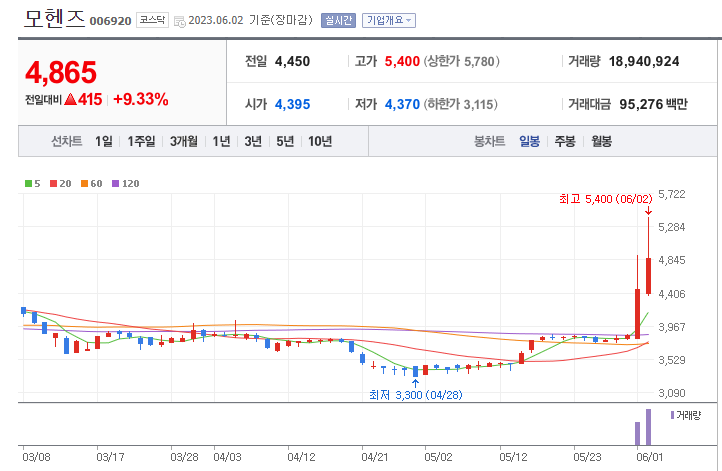Click the 코스닥 market badge
Viewport: 722px width, 471px height.
pos(152,20)
